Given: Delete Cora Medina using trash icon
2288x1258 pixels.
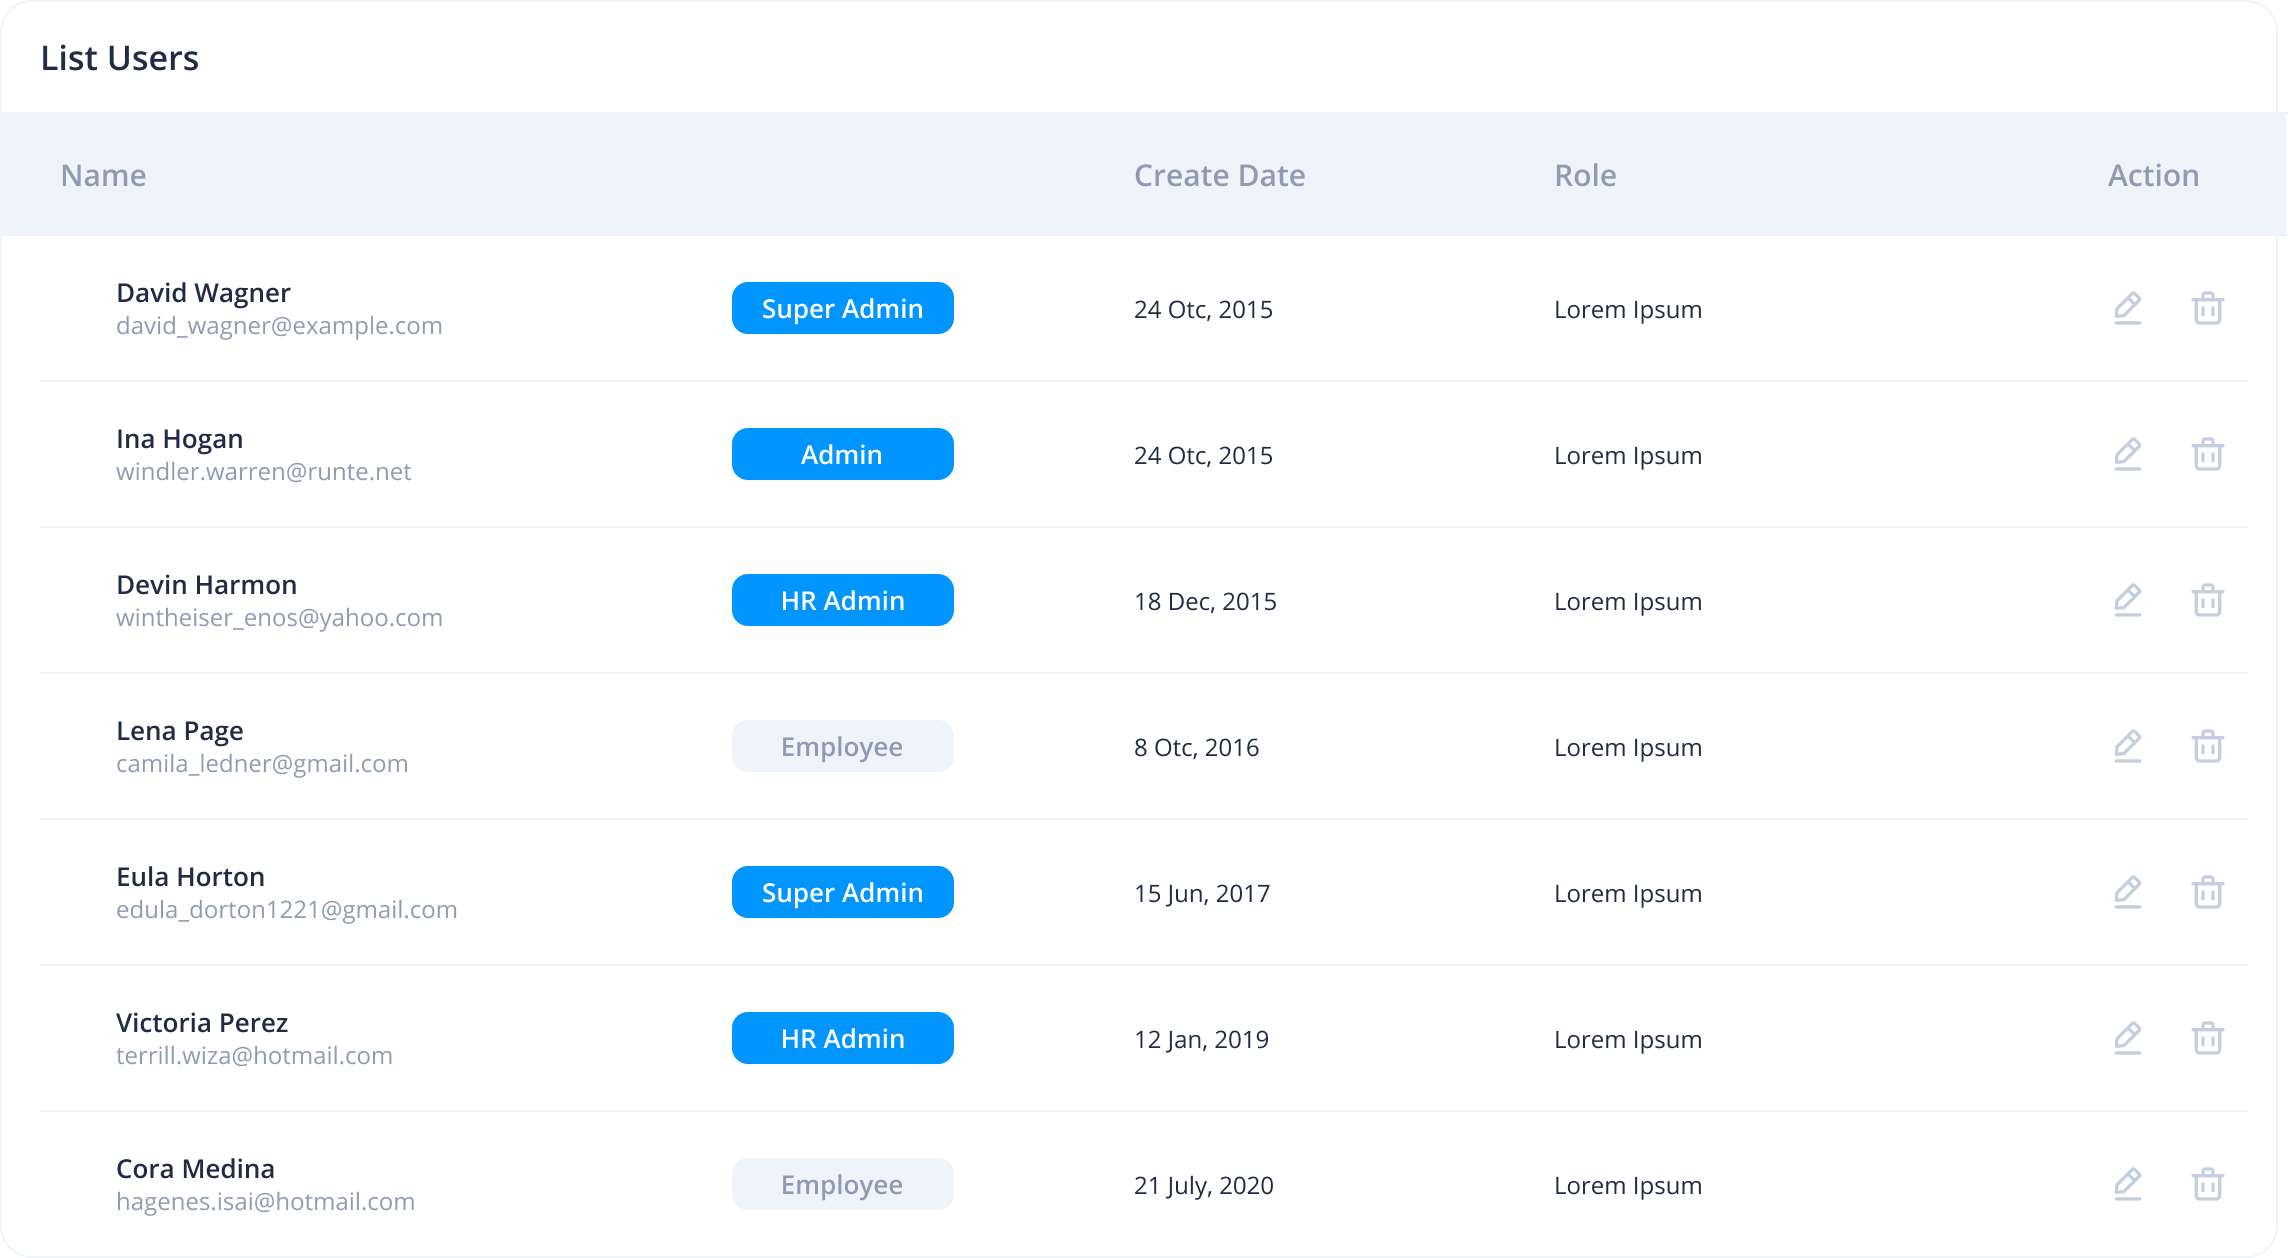Looking at the screenshot, I should (2207, 1184).
